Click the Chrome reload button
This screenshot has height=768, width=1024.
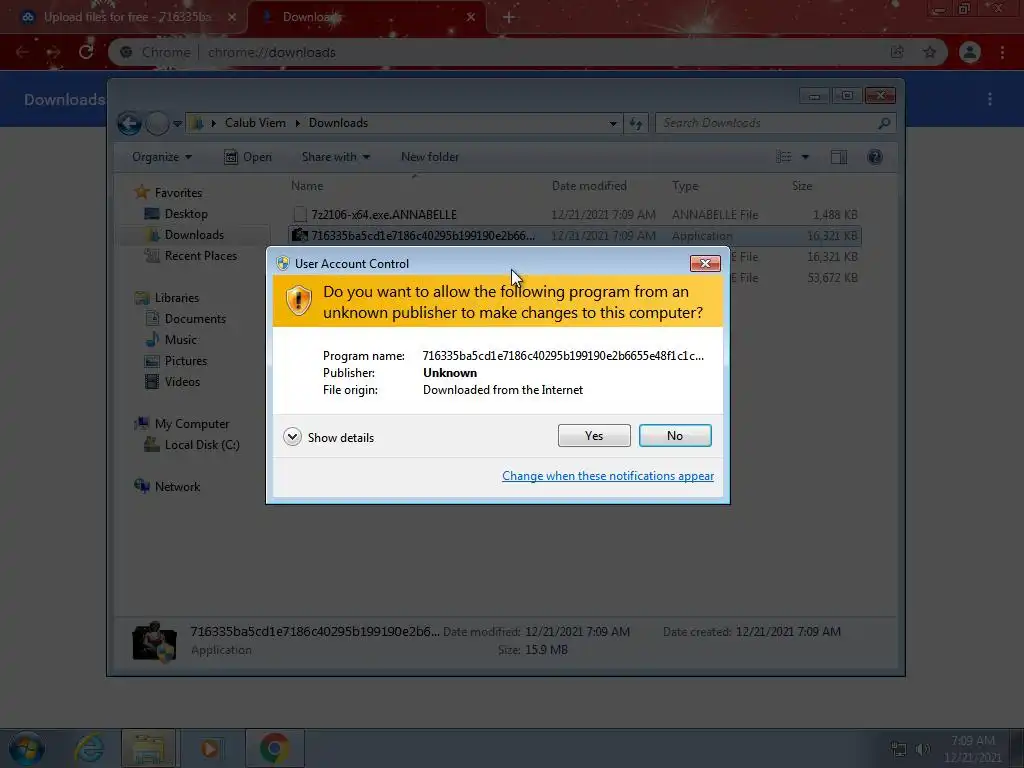point(86,52)
